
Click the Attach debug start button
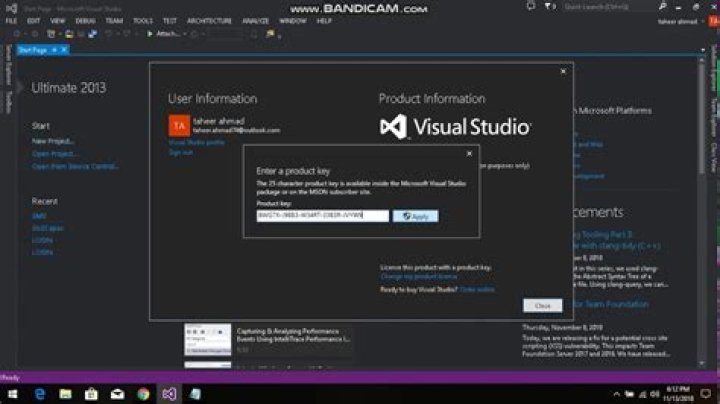tap(163, 34)
